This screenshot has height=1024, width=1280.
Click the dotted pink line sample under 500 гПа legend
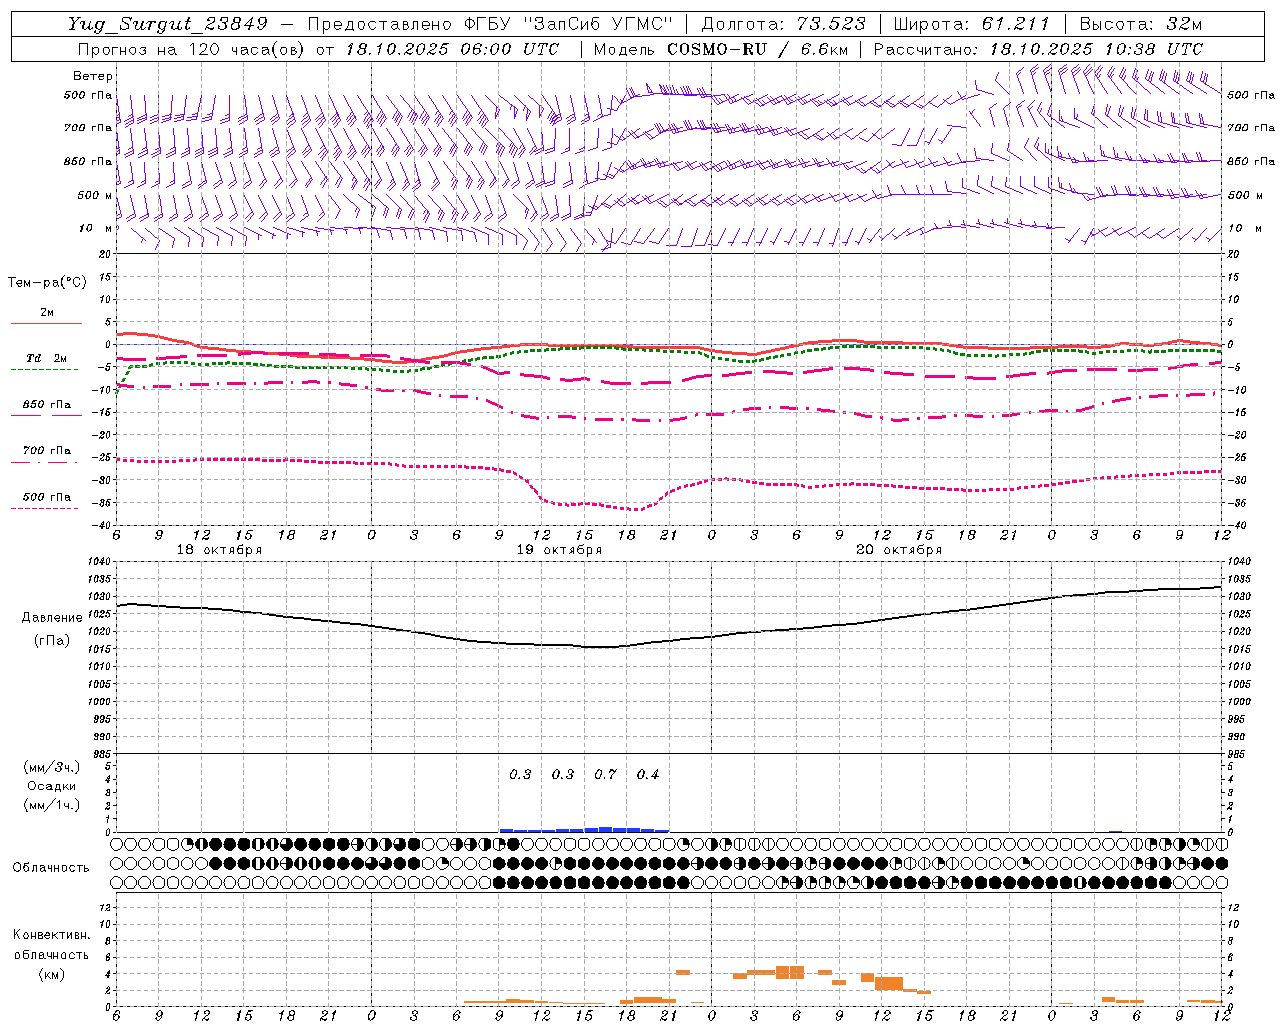(x=45, y=509)
